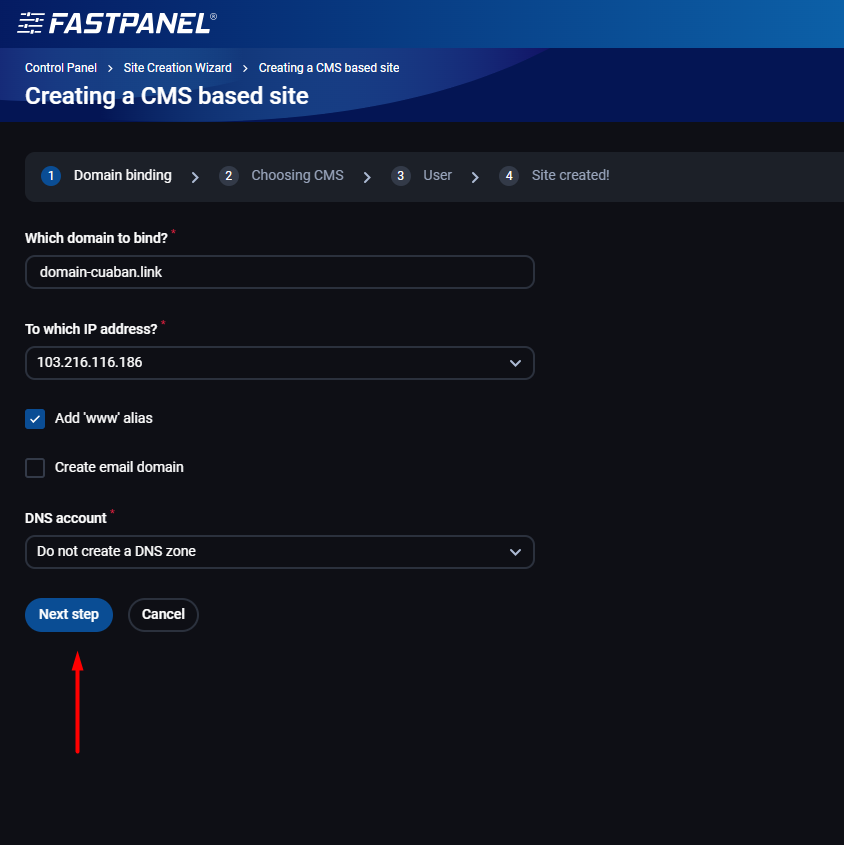Click chevron arrow after User step
The width and height of the screenshot is (844, 845).
(x=475, y=177)
